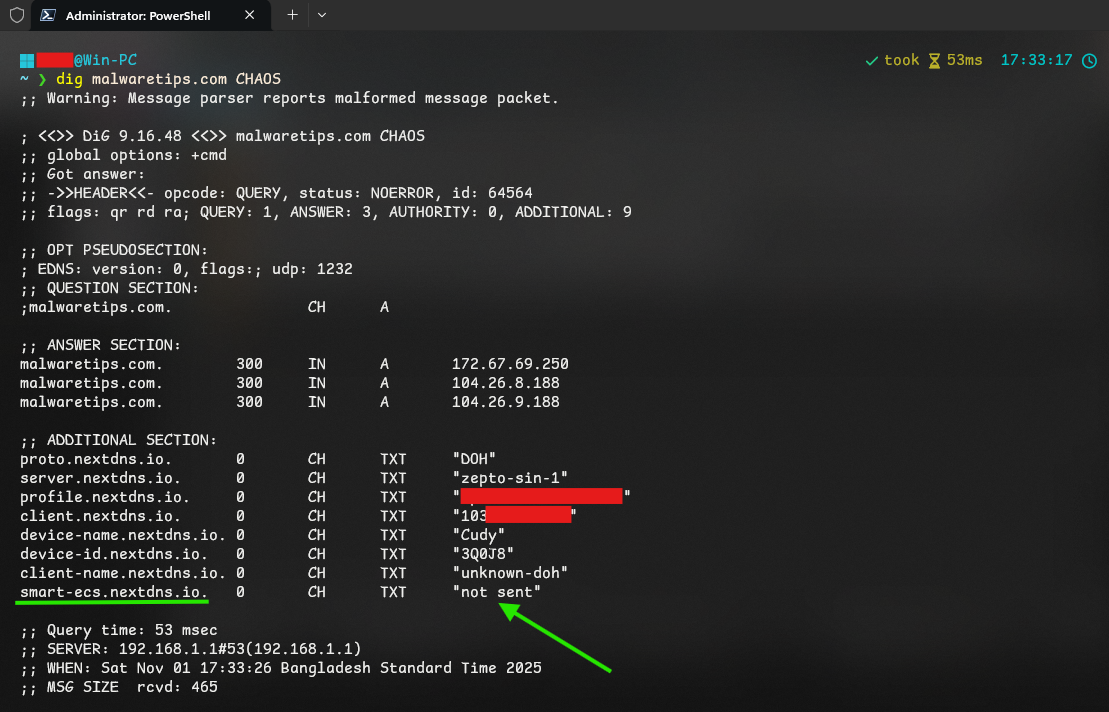Click the "unknown-doh" value

pos(510,573)
